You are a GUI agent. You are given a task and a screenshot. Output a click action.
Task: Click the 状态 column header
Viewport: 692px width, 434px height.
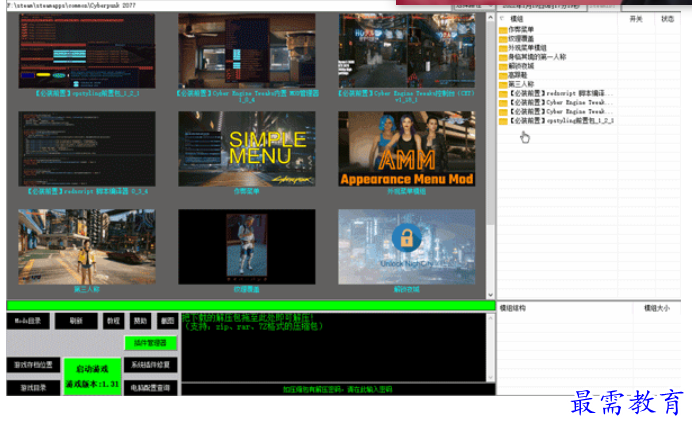point(667,19)
